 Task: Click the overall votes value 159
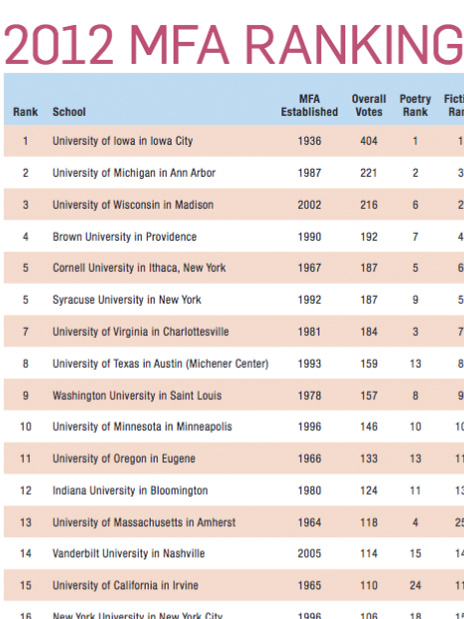368,364
